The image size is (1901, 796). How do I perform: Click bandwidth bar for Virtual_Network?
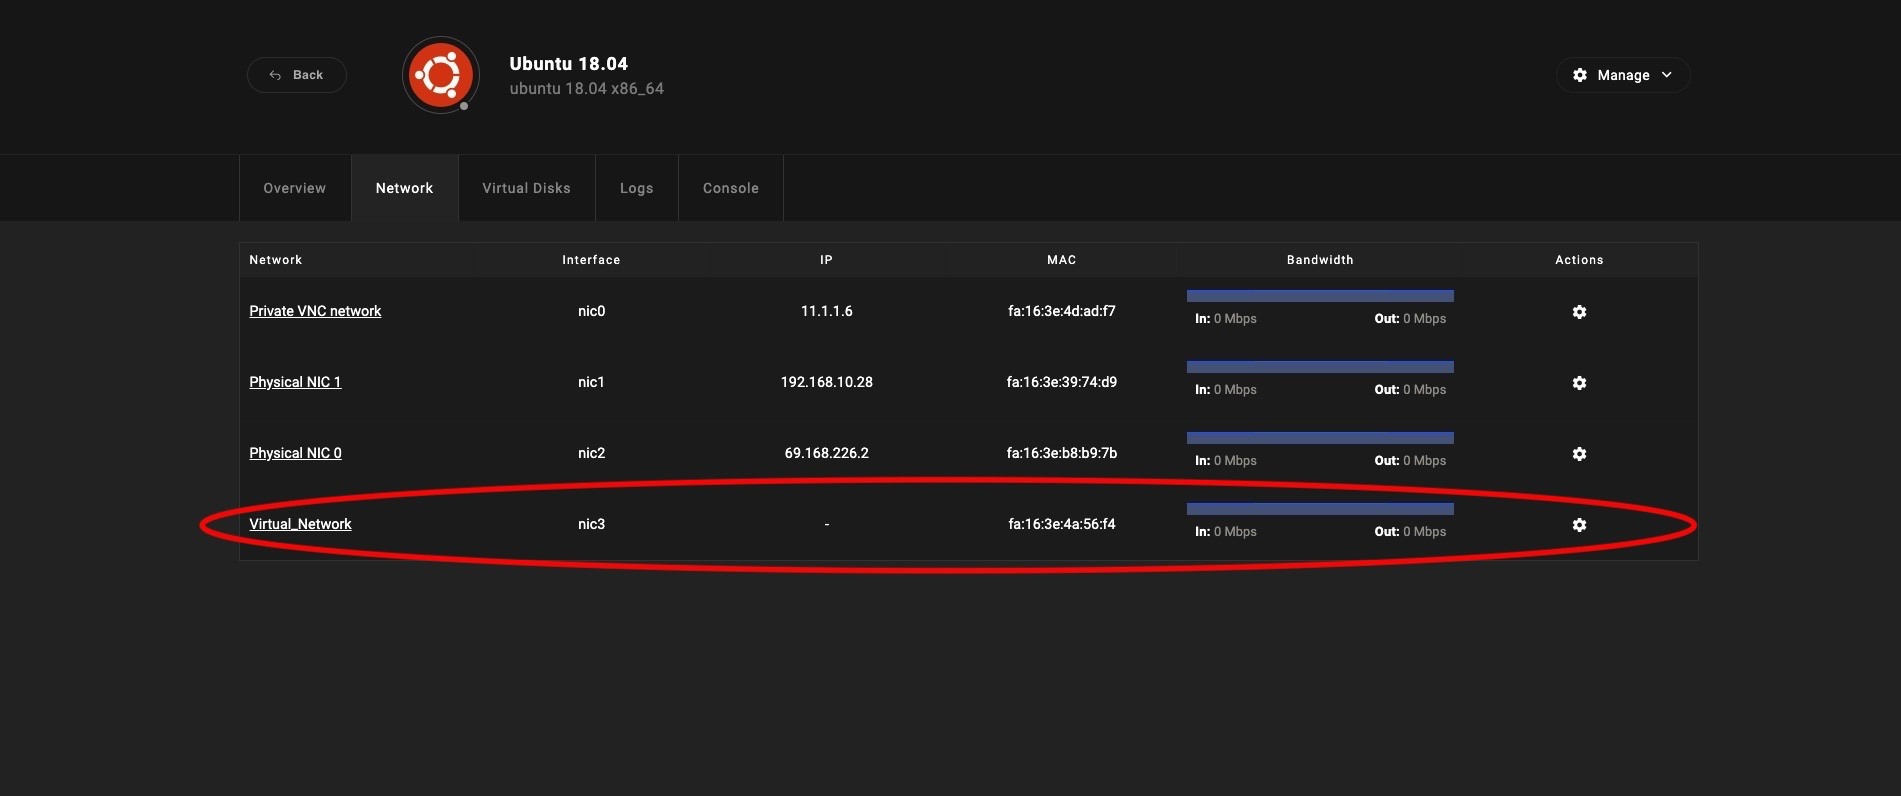tap(1320, 509)
